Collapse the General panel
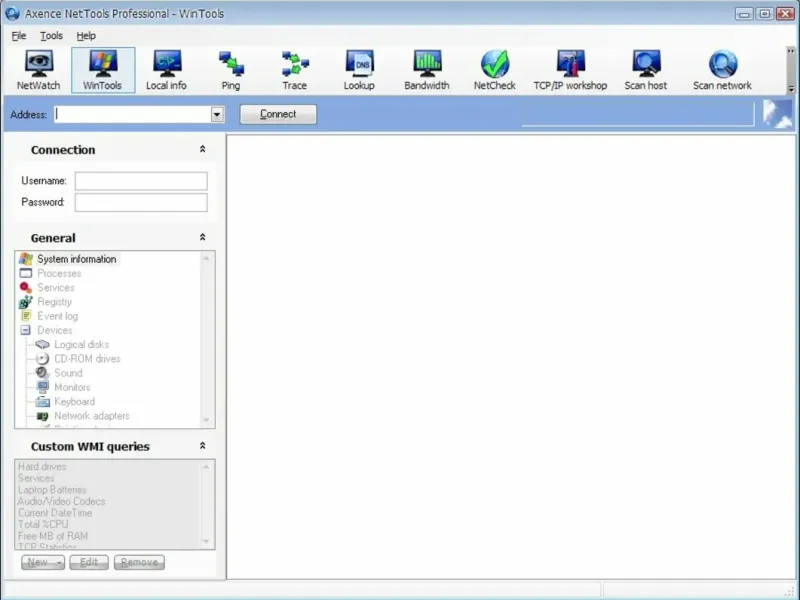The height and width of the screenshot is (600, 800). [x=203, y=238]
